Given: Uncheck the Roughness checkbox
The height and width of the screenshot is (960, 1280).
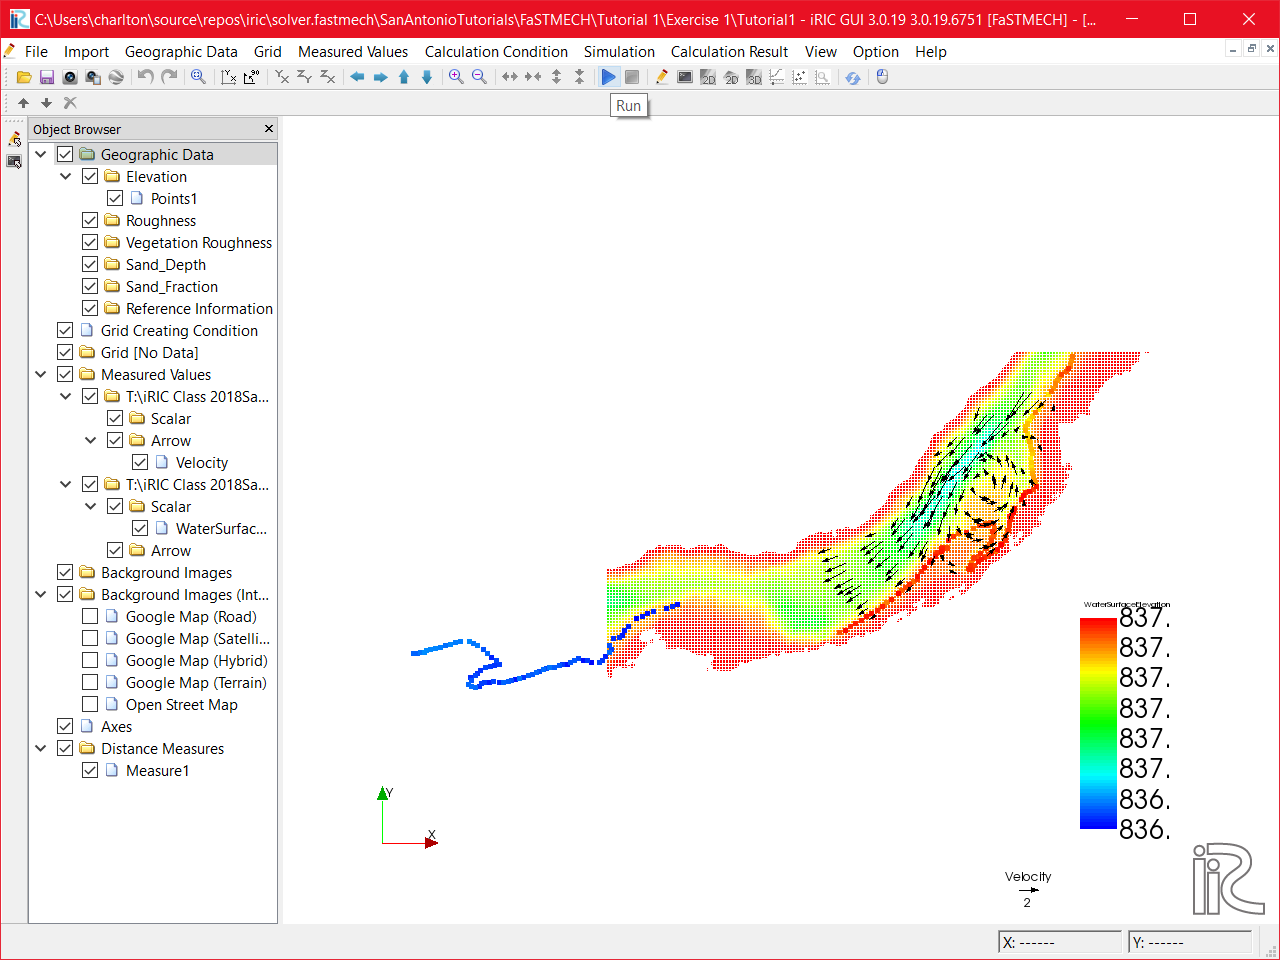Looking at the screenshot, I should [90, 221].
